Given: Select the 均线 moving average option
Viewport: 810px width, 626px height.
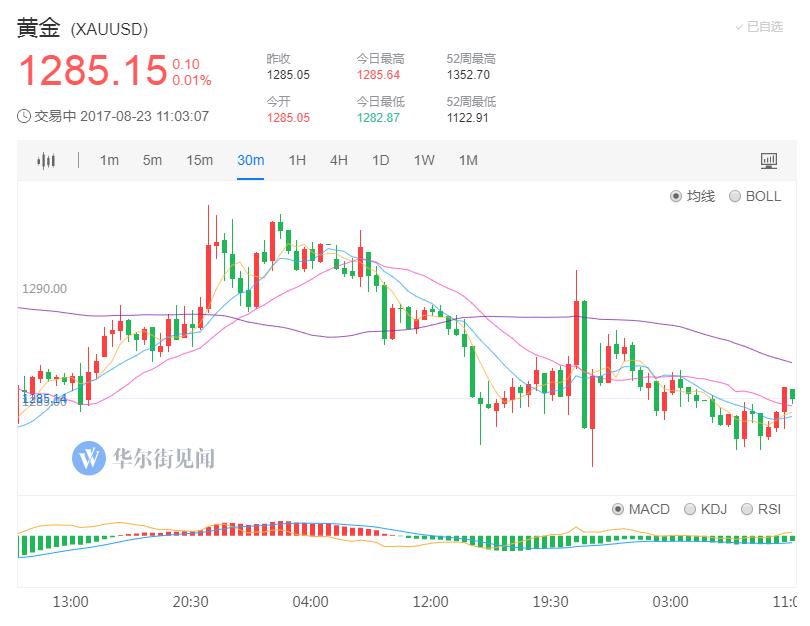Looking at the screenshot, I should point(678,197).
